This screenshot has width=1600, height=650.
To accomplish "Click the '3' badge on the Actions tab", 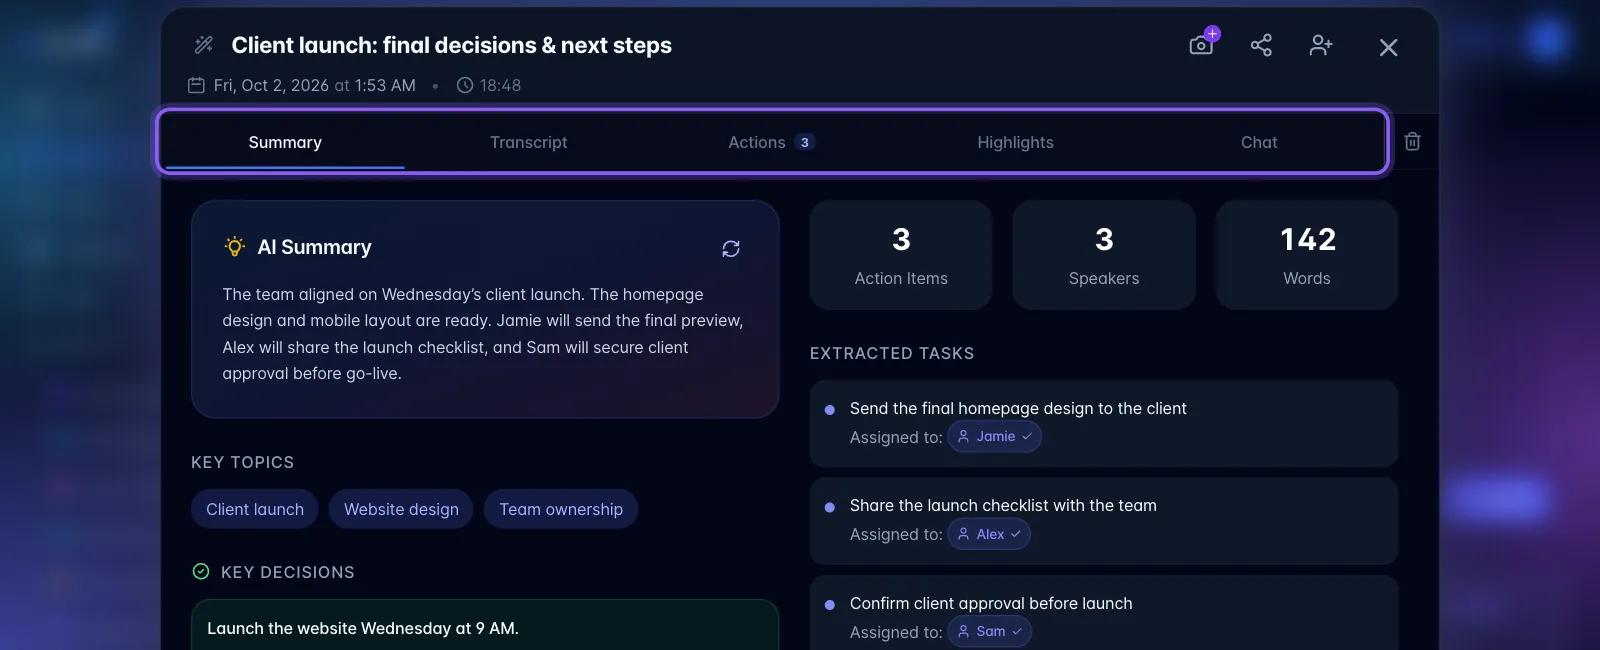I will [x=805, y=142].
